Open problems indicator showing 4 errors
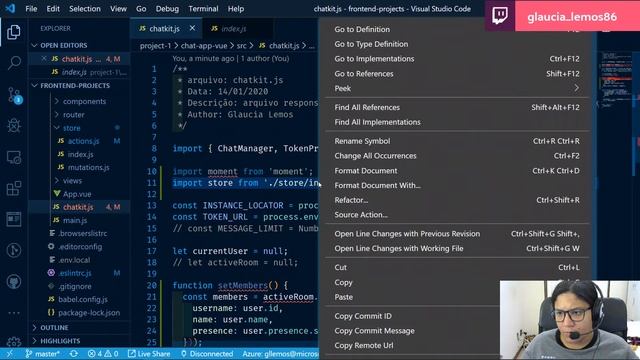Screen dimensions: 640x360 (x=103, y=354)
